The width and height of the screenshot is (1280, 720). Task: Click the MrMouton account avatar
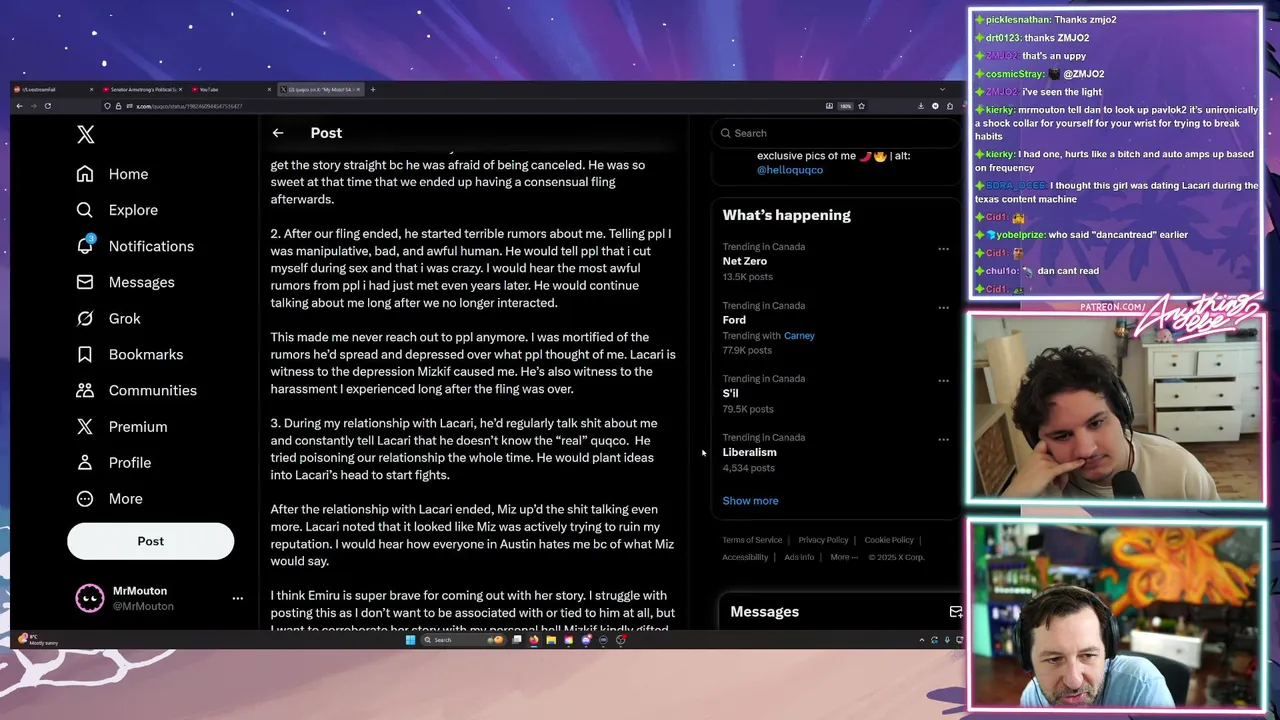click(90, 598)
